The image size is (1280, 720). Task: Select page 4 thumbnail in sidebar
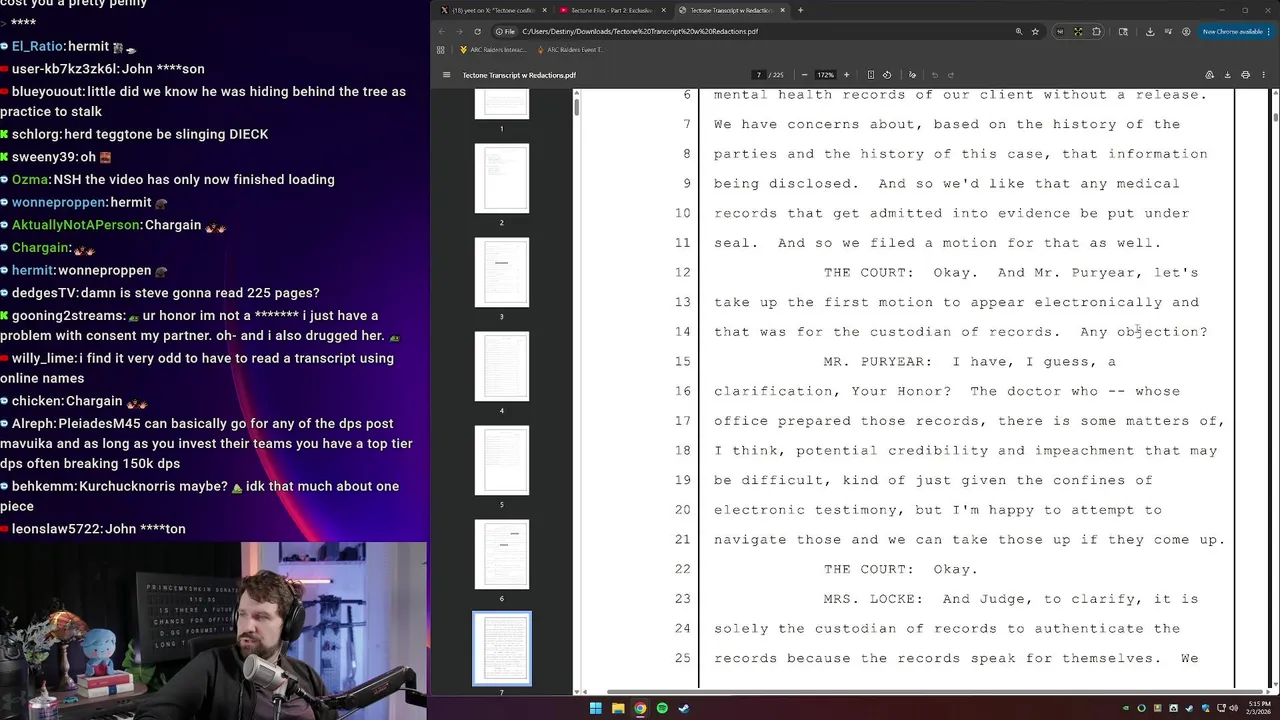pos(502,366)
